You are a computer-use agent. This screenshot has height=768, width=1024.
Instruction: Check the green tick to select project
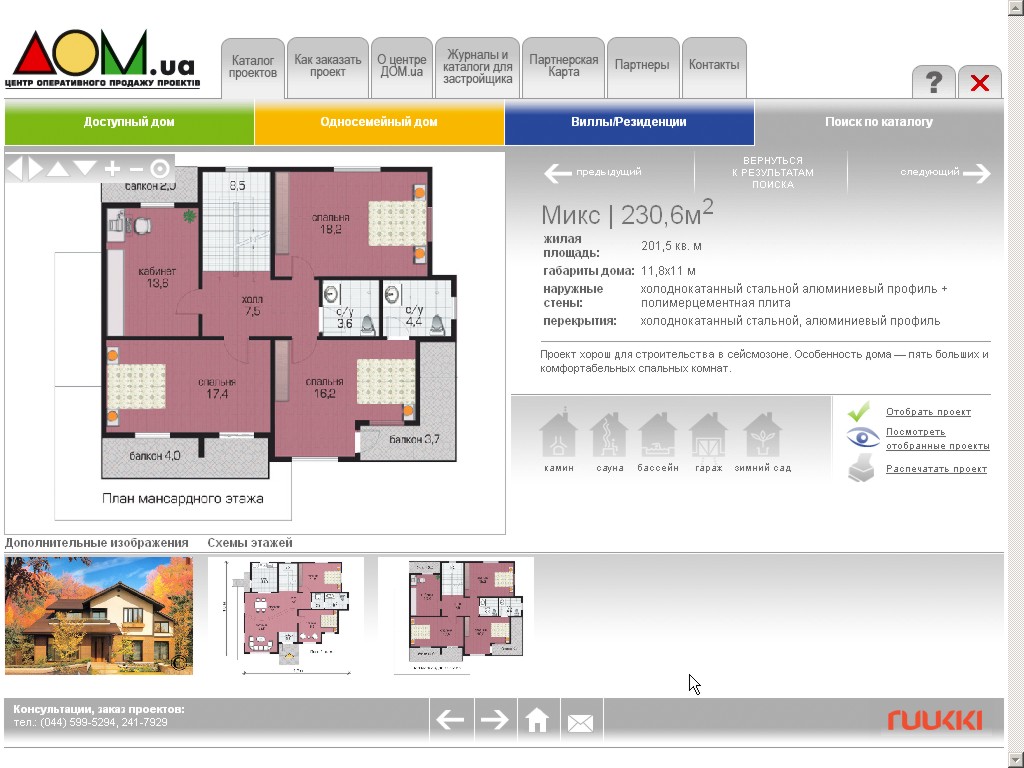[x=859, y=411]
